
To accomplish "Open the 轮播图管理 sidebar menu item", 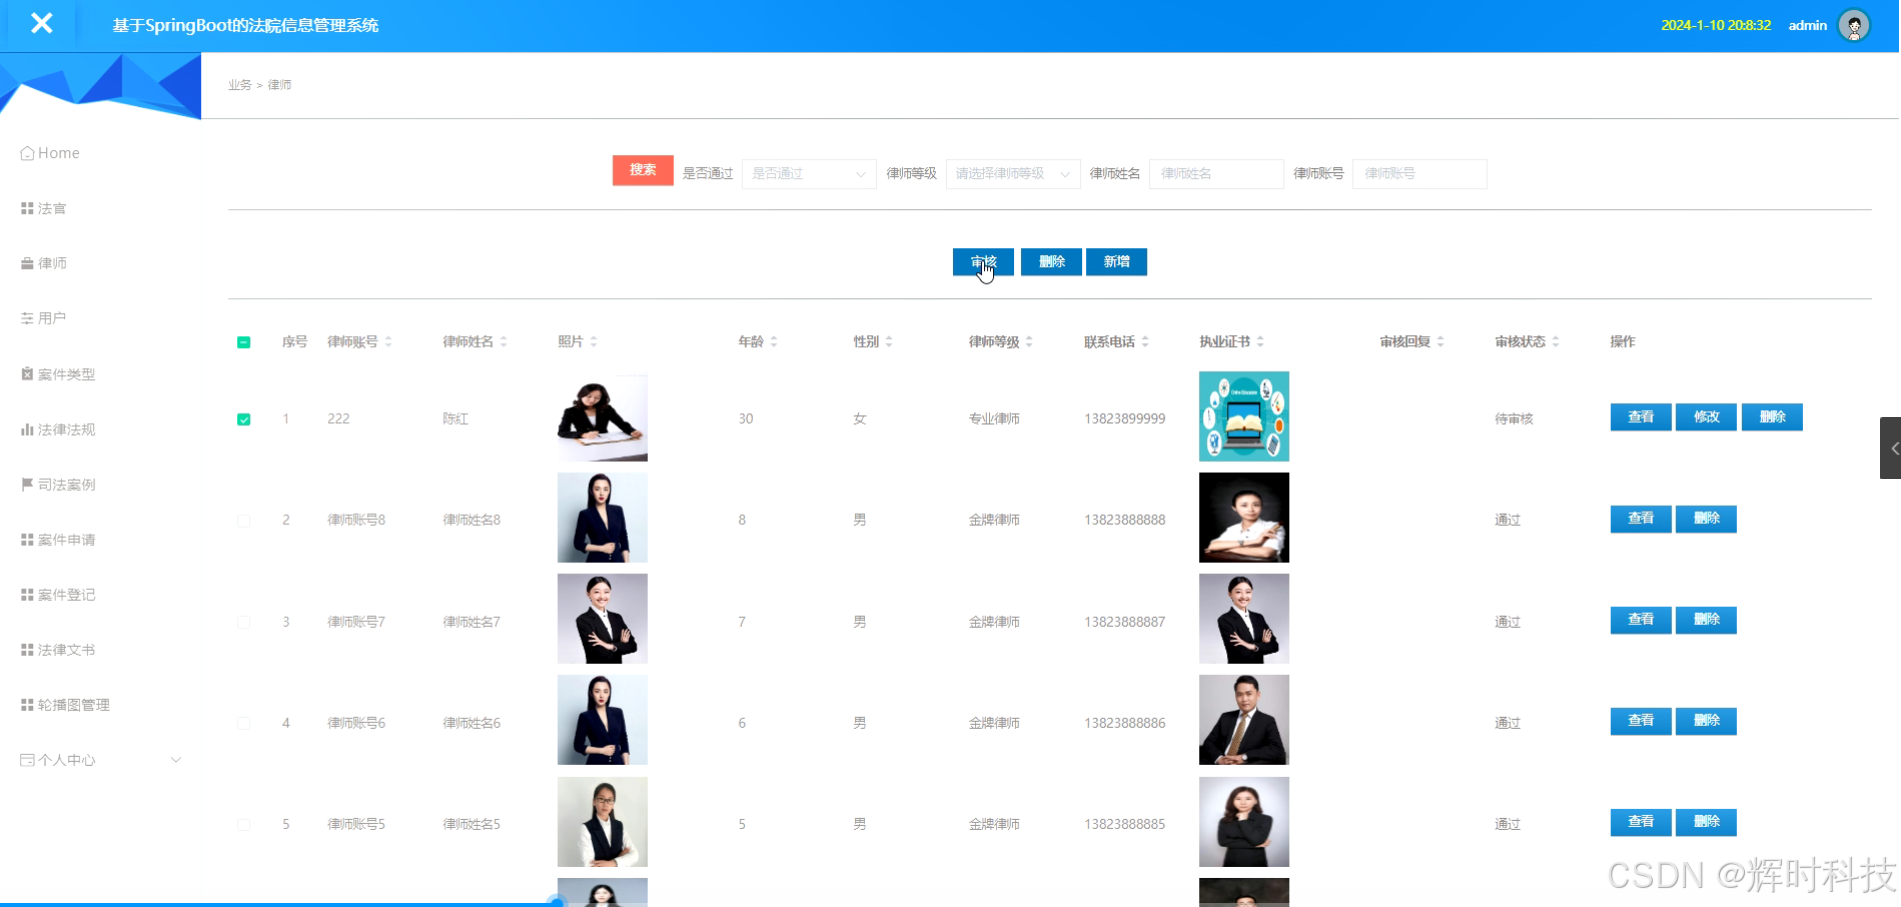I will point(65,704).
